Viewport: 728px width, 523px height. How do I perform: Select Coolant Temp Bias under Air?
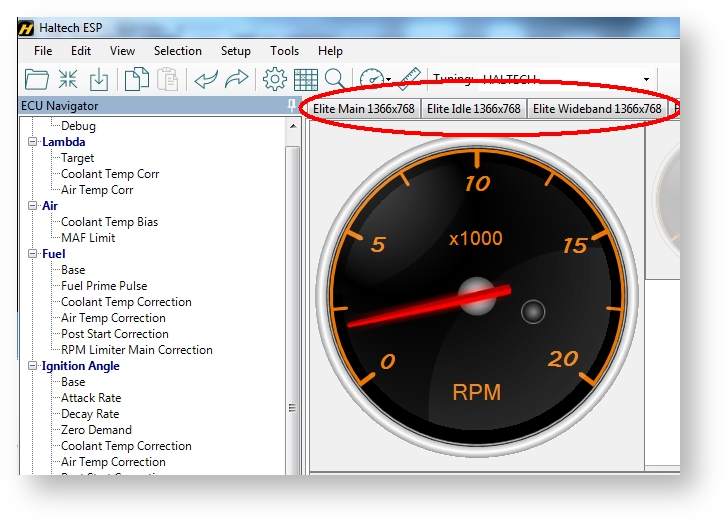110,222
